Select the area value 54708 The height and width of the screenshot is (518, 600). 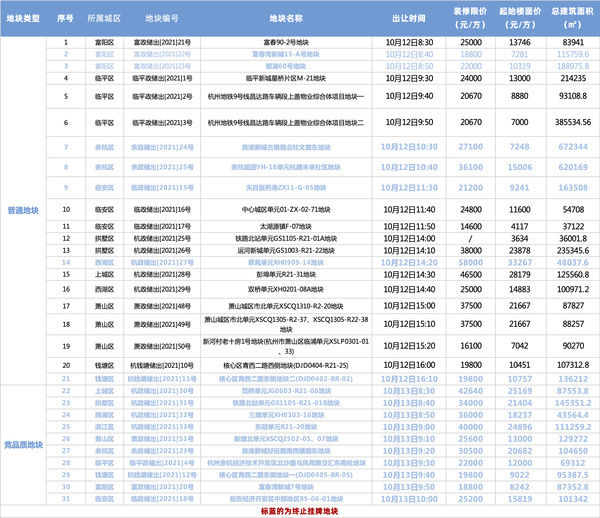pyautogui.click(x=573, y=210)
